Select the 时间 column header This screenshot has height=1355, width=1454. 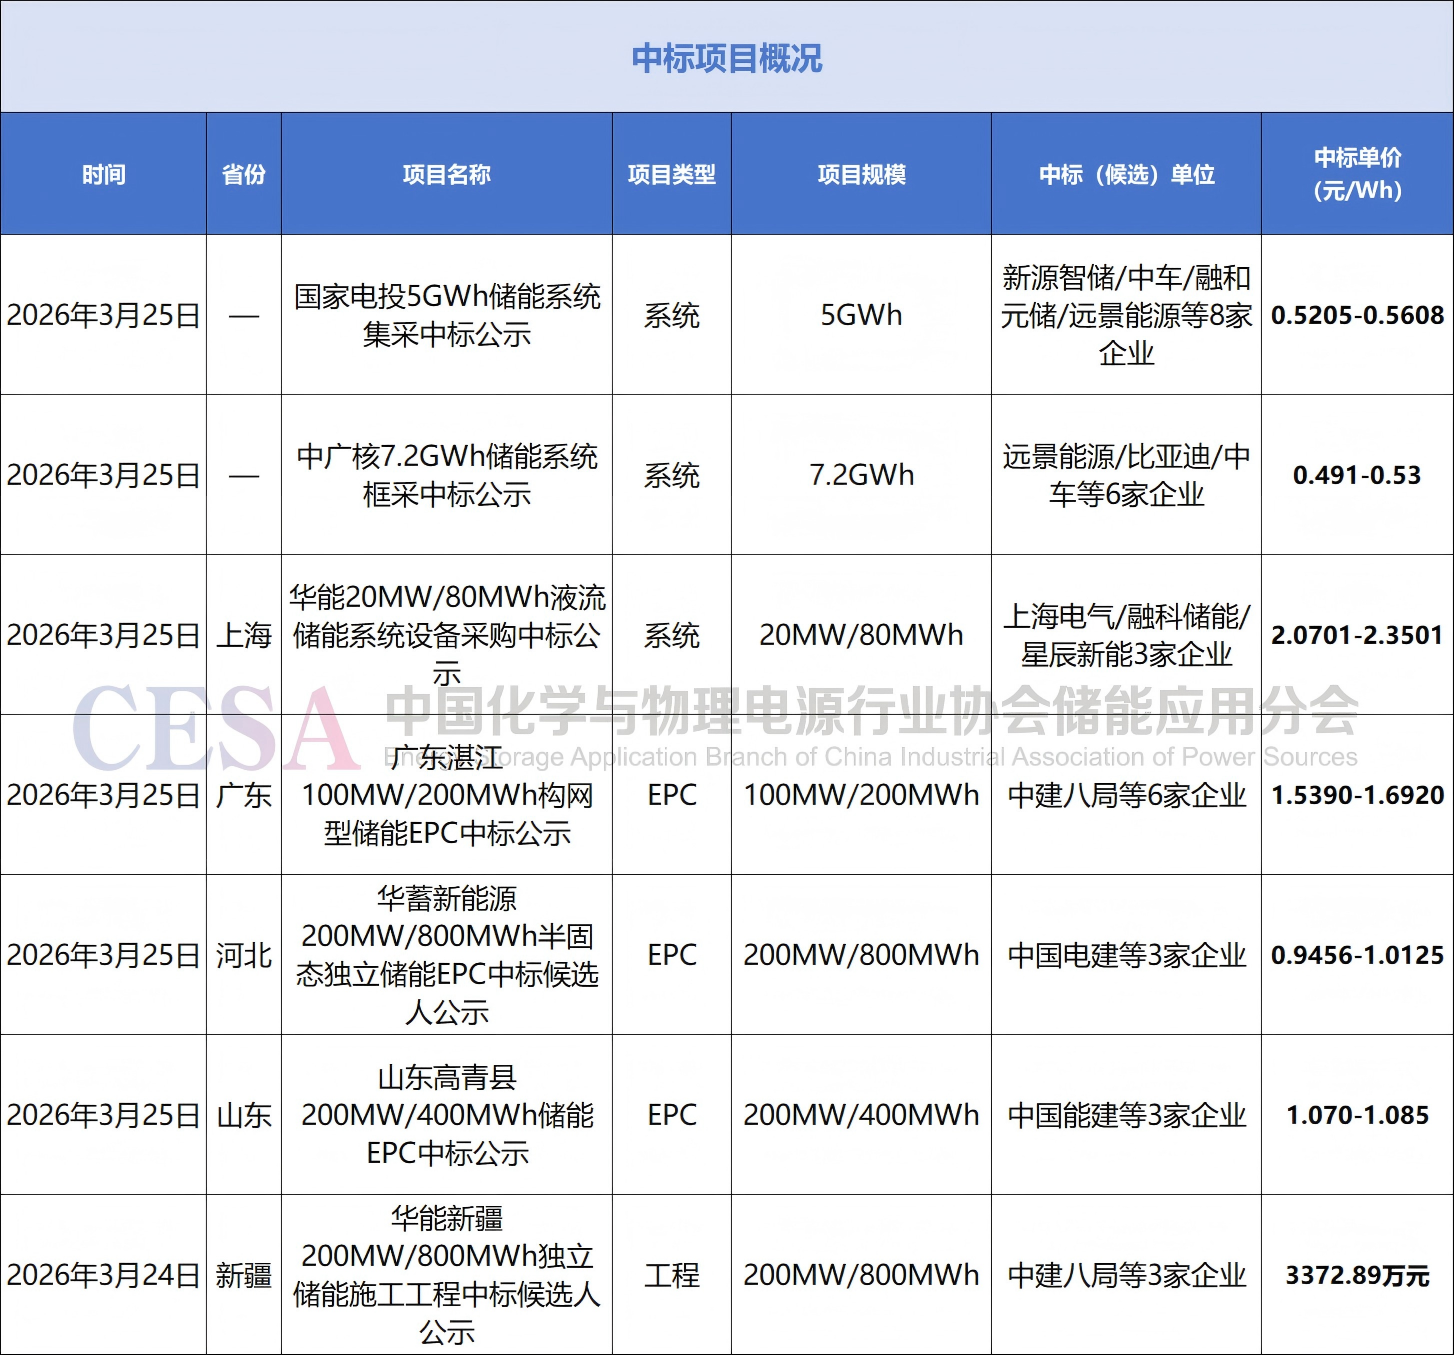tap(103, 174)
